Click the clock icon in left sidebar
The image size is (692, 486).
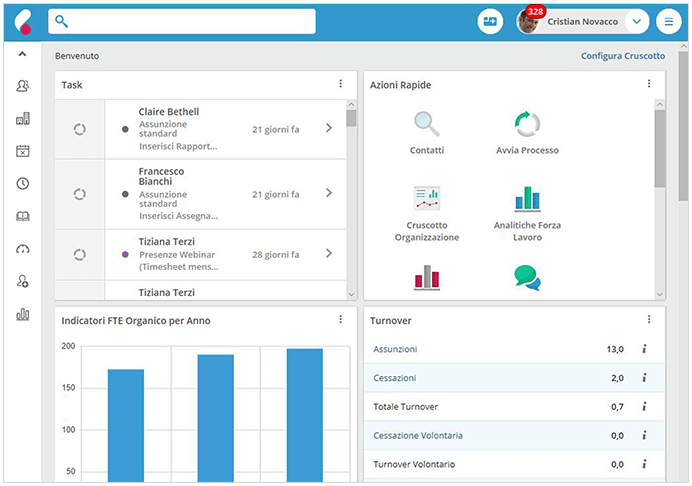22,183
